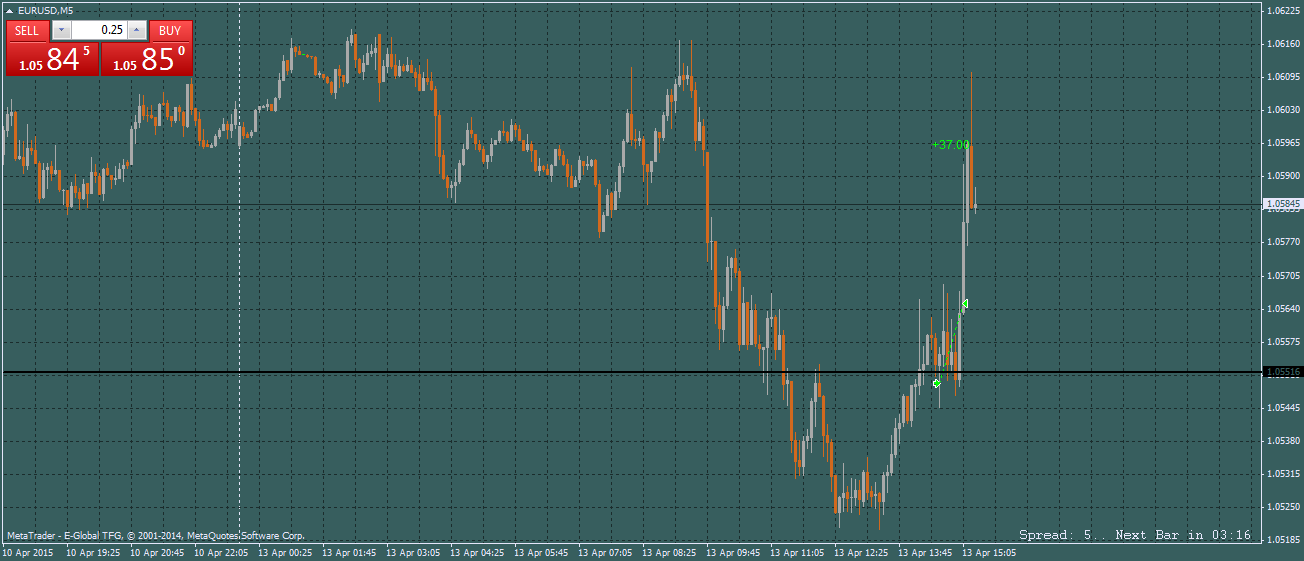Click the '10 Apr 19:25' time label
This screenshot has width=1304, height=561.
[93, 551]
